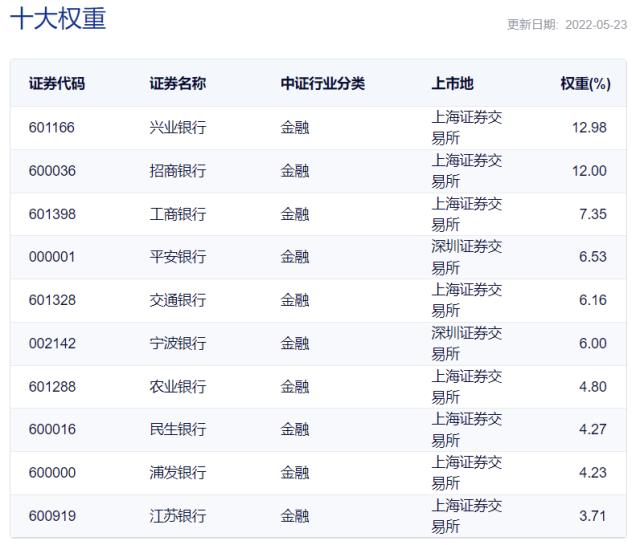Click 金融 in the 宁波银行 row
The height and width of the screenshot is (545, 640).
click(x=295, y=343)
